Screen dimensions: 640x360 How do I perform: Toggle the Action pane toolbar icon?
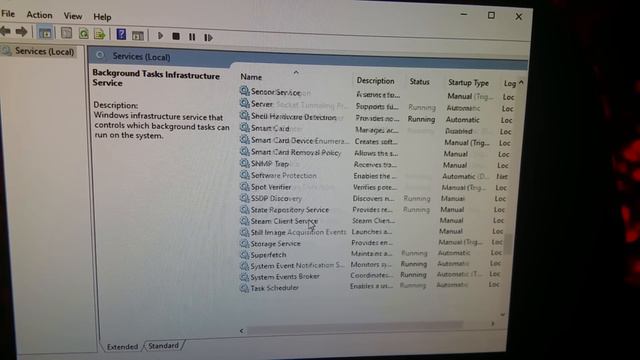[138, 36]
